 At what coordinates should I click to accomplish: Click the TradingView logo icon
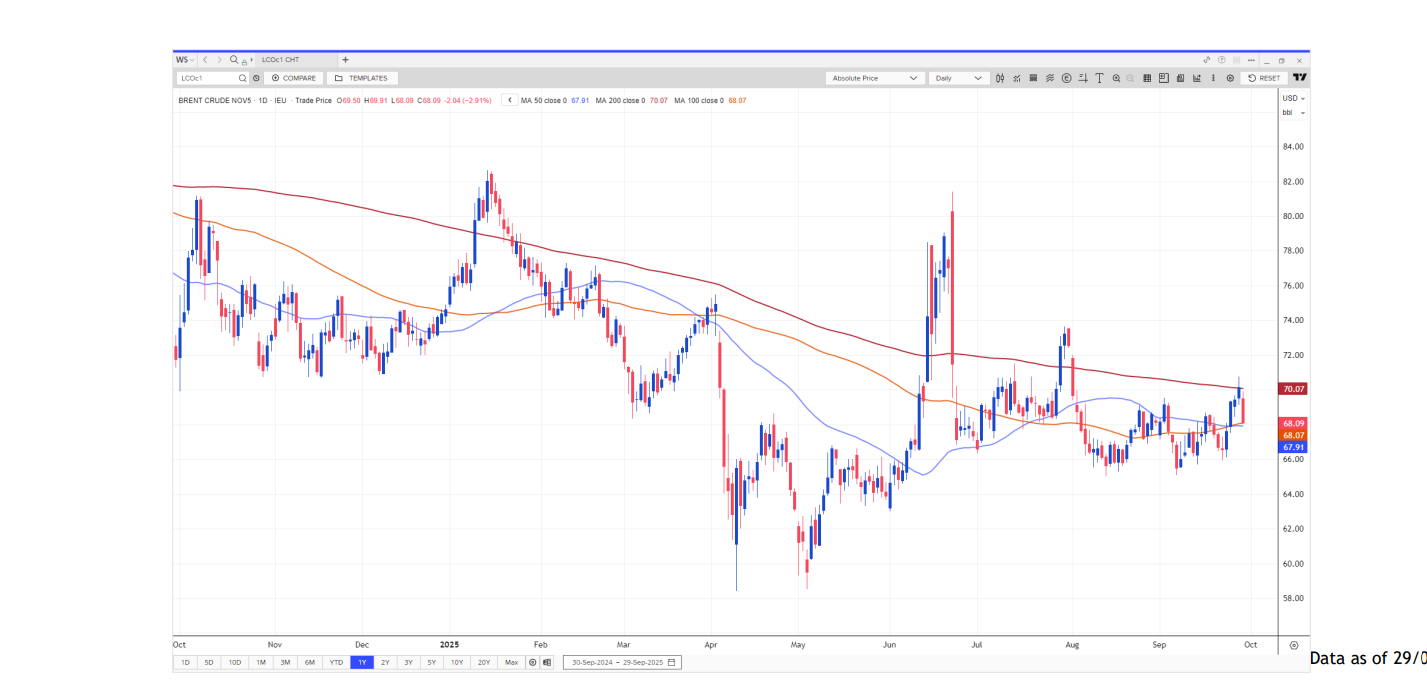pyautogui.click(x=1299, y=78)
